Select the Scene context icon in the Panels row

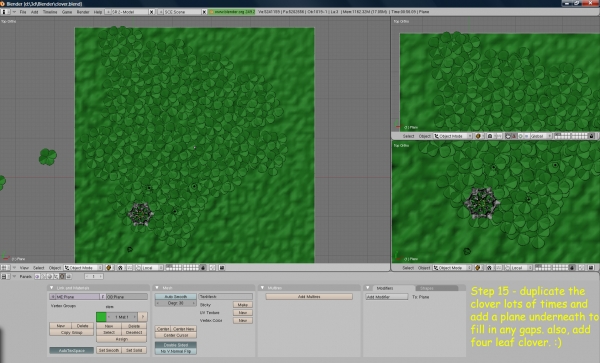[68, 276]
